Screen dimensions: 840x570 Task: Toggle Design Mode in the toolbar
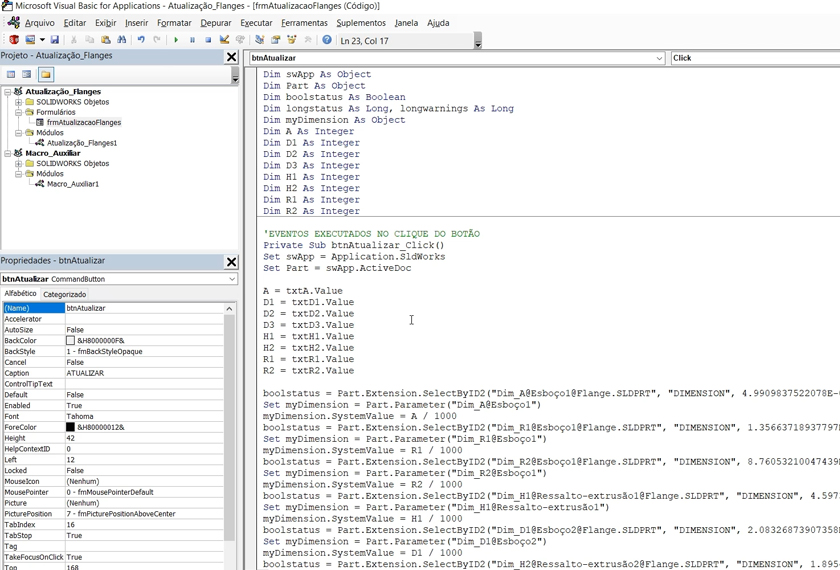[x=224, y=40]
